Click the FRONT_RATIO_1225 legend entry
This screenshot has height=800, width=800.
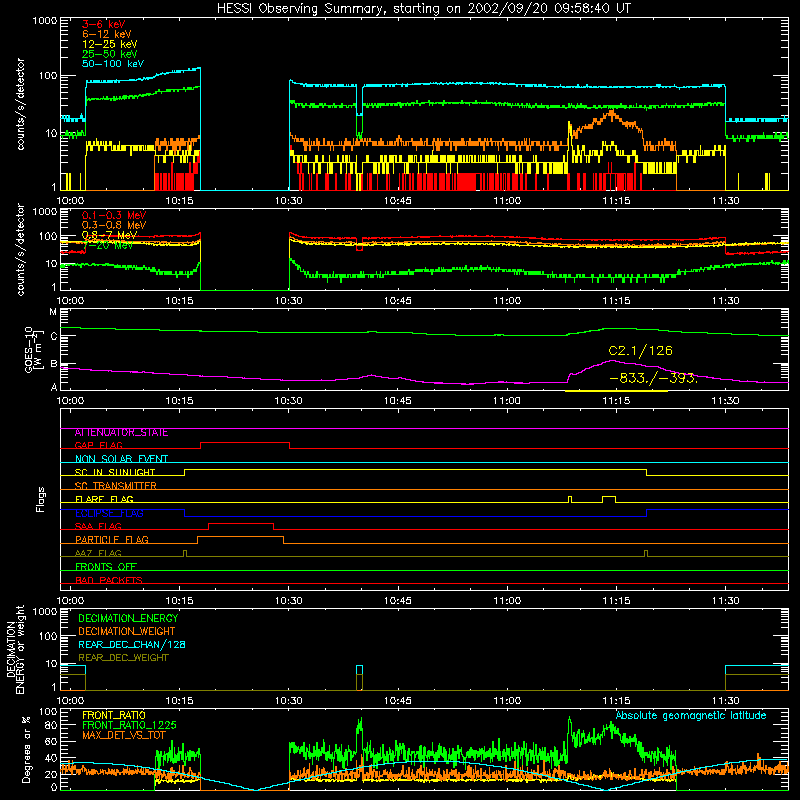(129, 725)
